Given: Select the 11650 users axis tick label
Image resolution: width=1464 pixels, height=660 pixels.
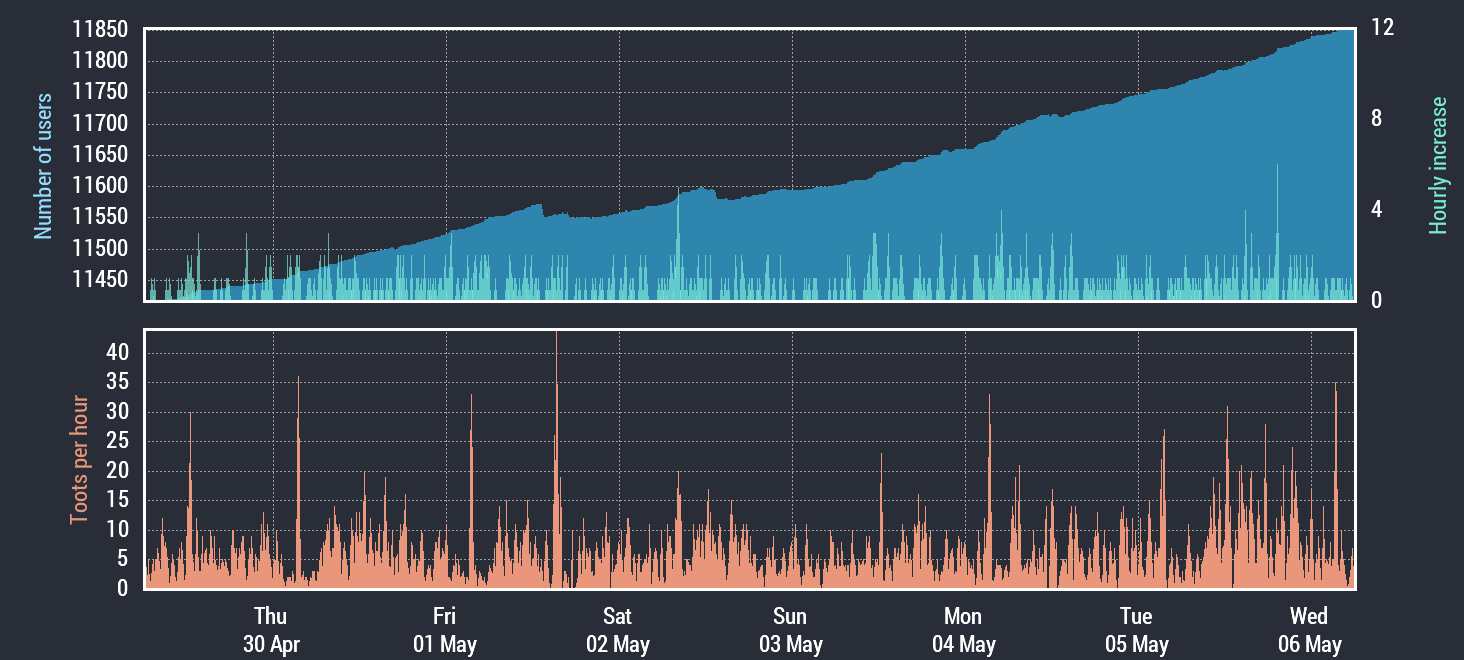Looking at the screenshot, I should point(100,155).
